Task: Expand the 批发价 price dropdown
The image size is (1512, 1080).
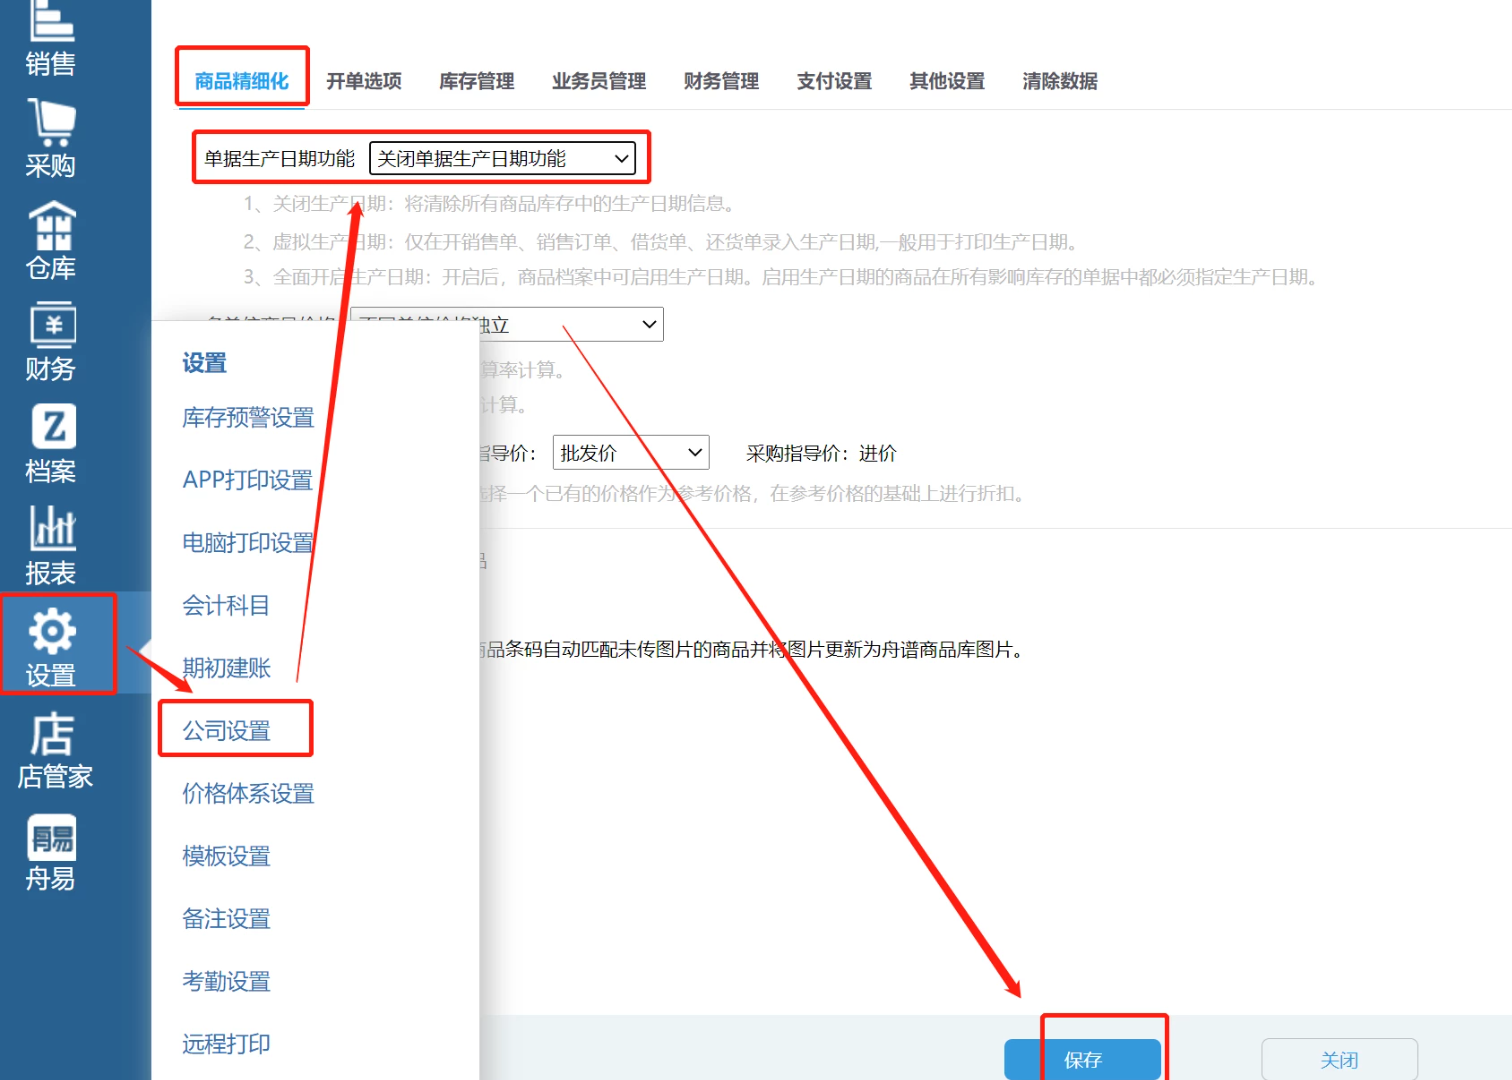Action: click(x=630, y=453)
